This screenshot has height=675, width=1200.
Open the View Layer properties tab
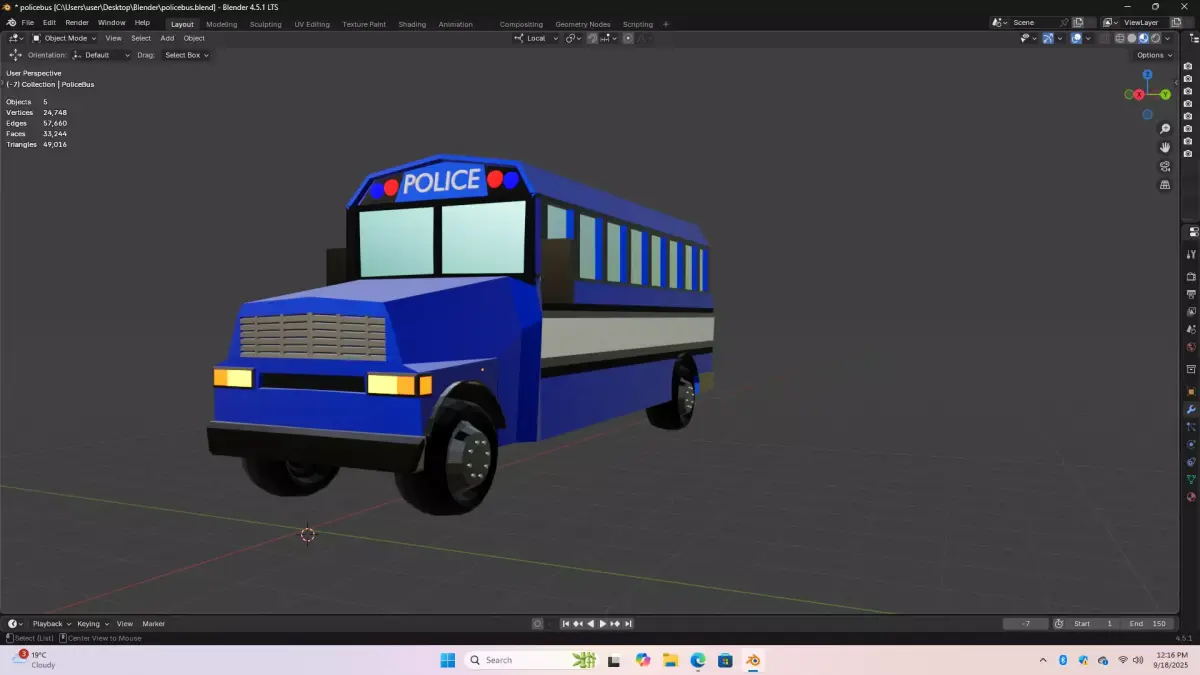1191,311
